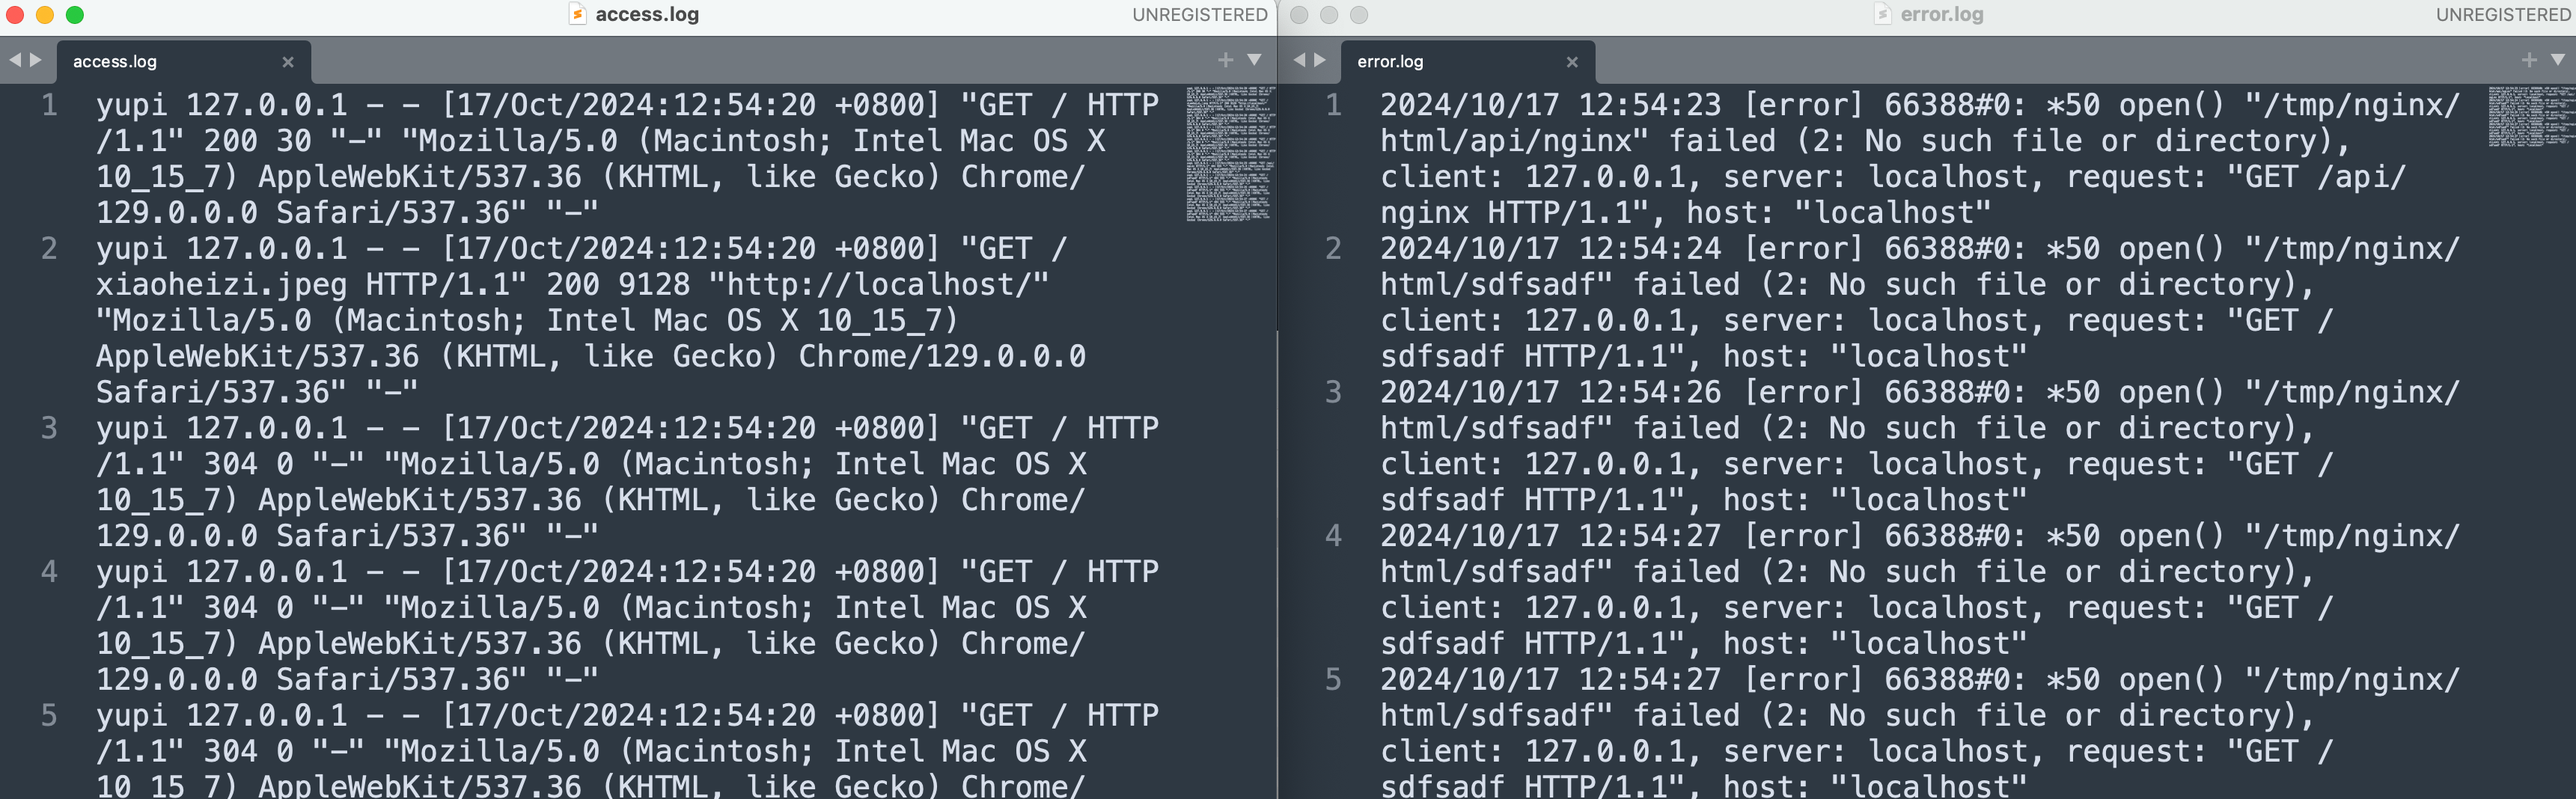Click UNREGISTERED label in the access.log window
Screen dimensions: 2576x799
pos(1199,15)
